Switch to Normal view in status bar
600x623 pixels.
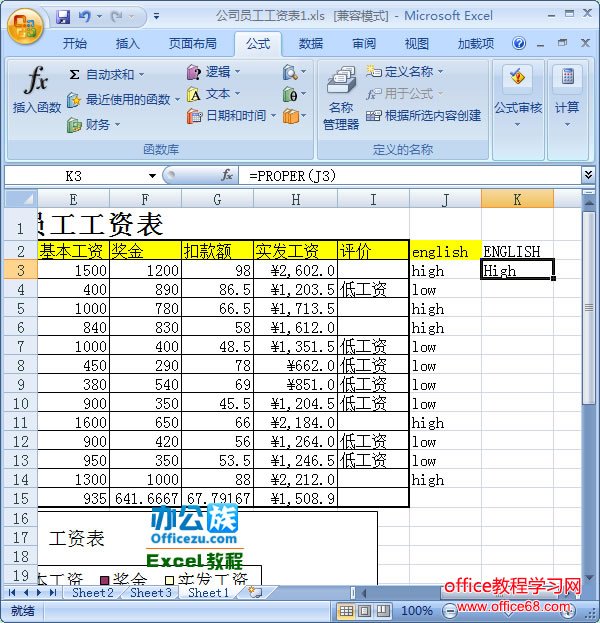pyautogui.click(x=346, y=611)
